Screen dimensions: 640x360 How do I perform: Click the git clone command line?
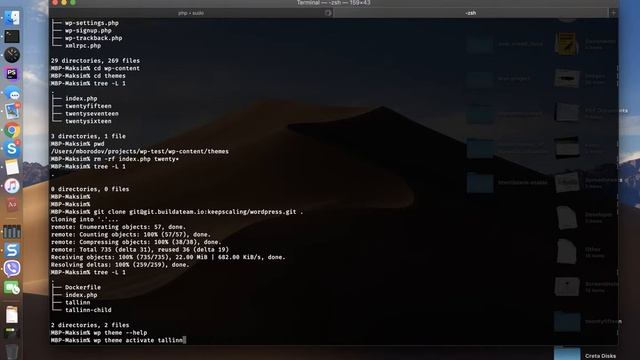click(x=177, y=212)
